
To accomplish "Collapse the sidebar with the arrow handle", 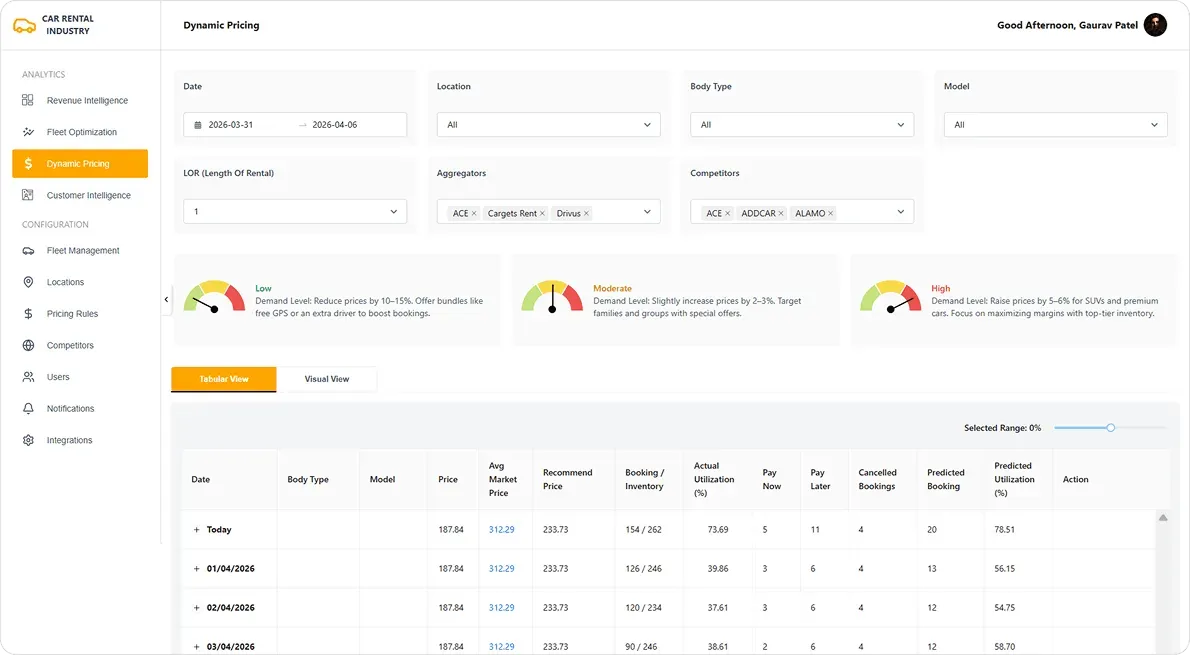I will 166,299.
